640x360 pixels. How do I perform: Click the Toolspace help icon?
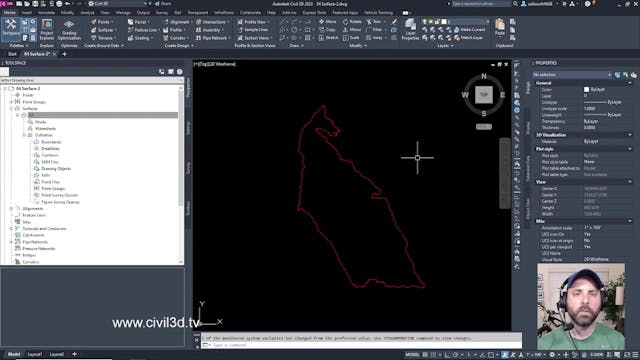tap(180, 72)
